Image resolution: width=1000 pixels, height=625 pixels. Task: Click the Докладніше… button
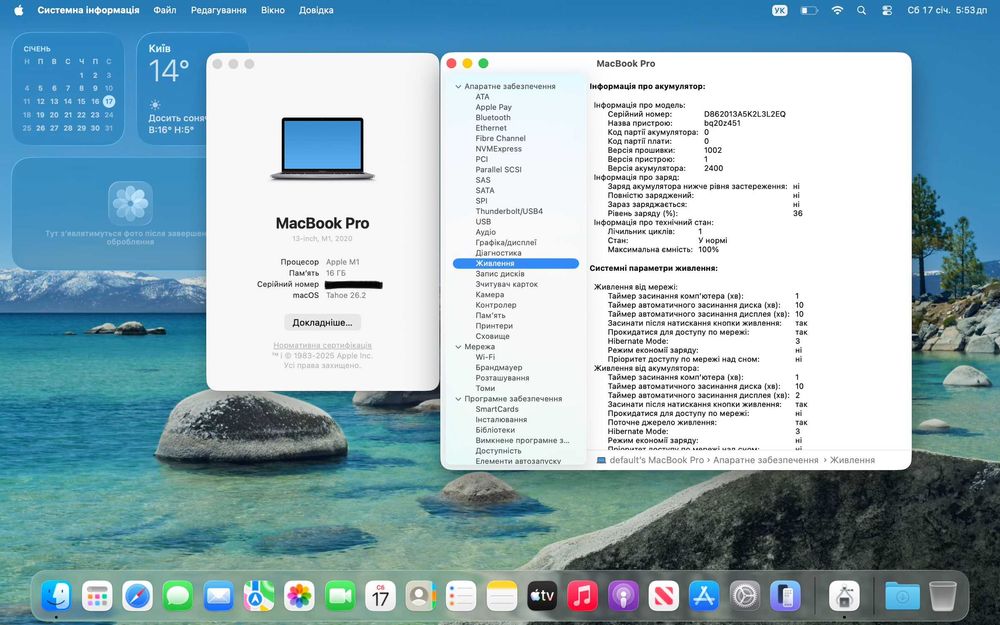(x=322, y=322)
